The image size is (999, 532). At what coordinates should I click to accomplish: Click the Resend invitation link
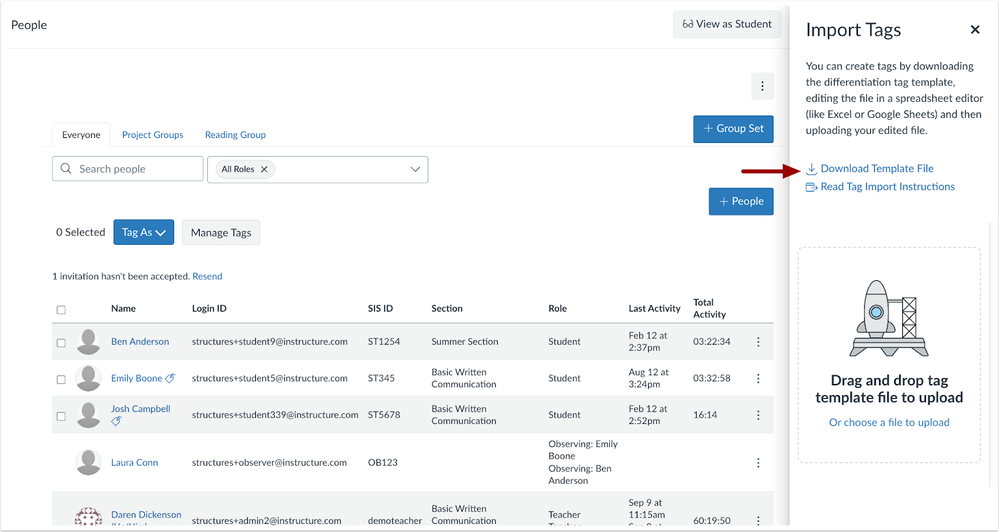coord(207,277)
